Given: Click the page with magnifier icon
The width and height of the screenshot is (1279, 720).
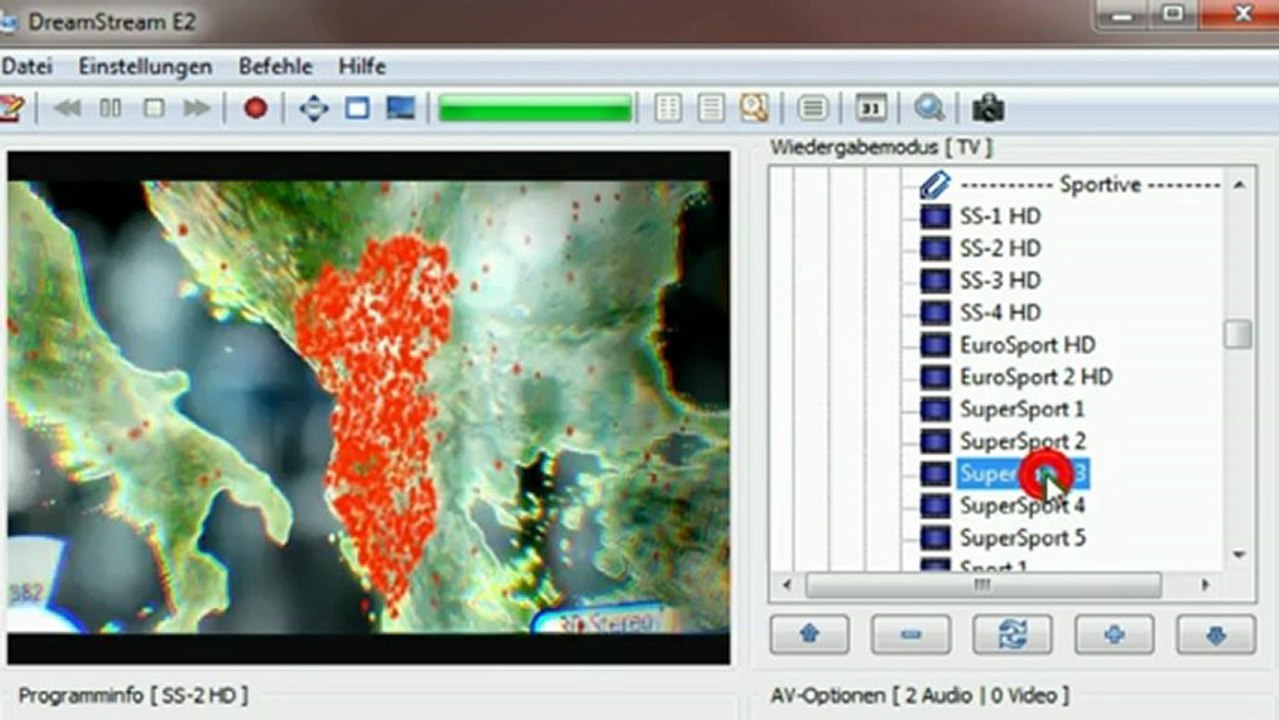Looking at the screenshot, I should tap(754, 108).
